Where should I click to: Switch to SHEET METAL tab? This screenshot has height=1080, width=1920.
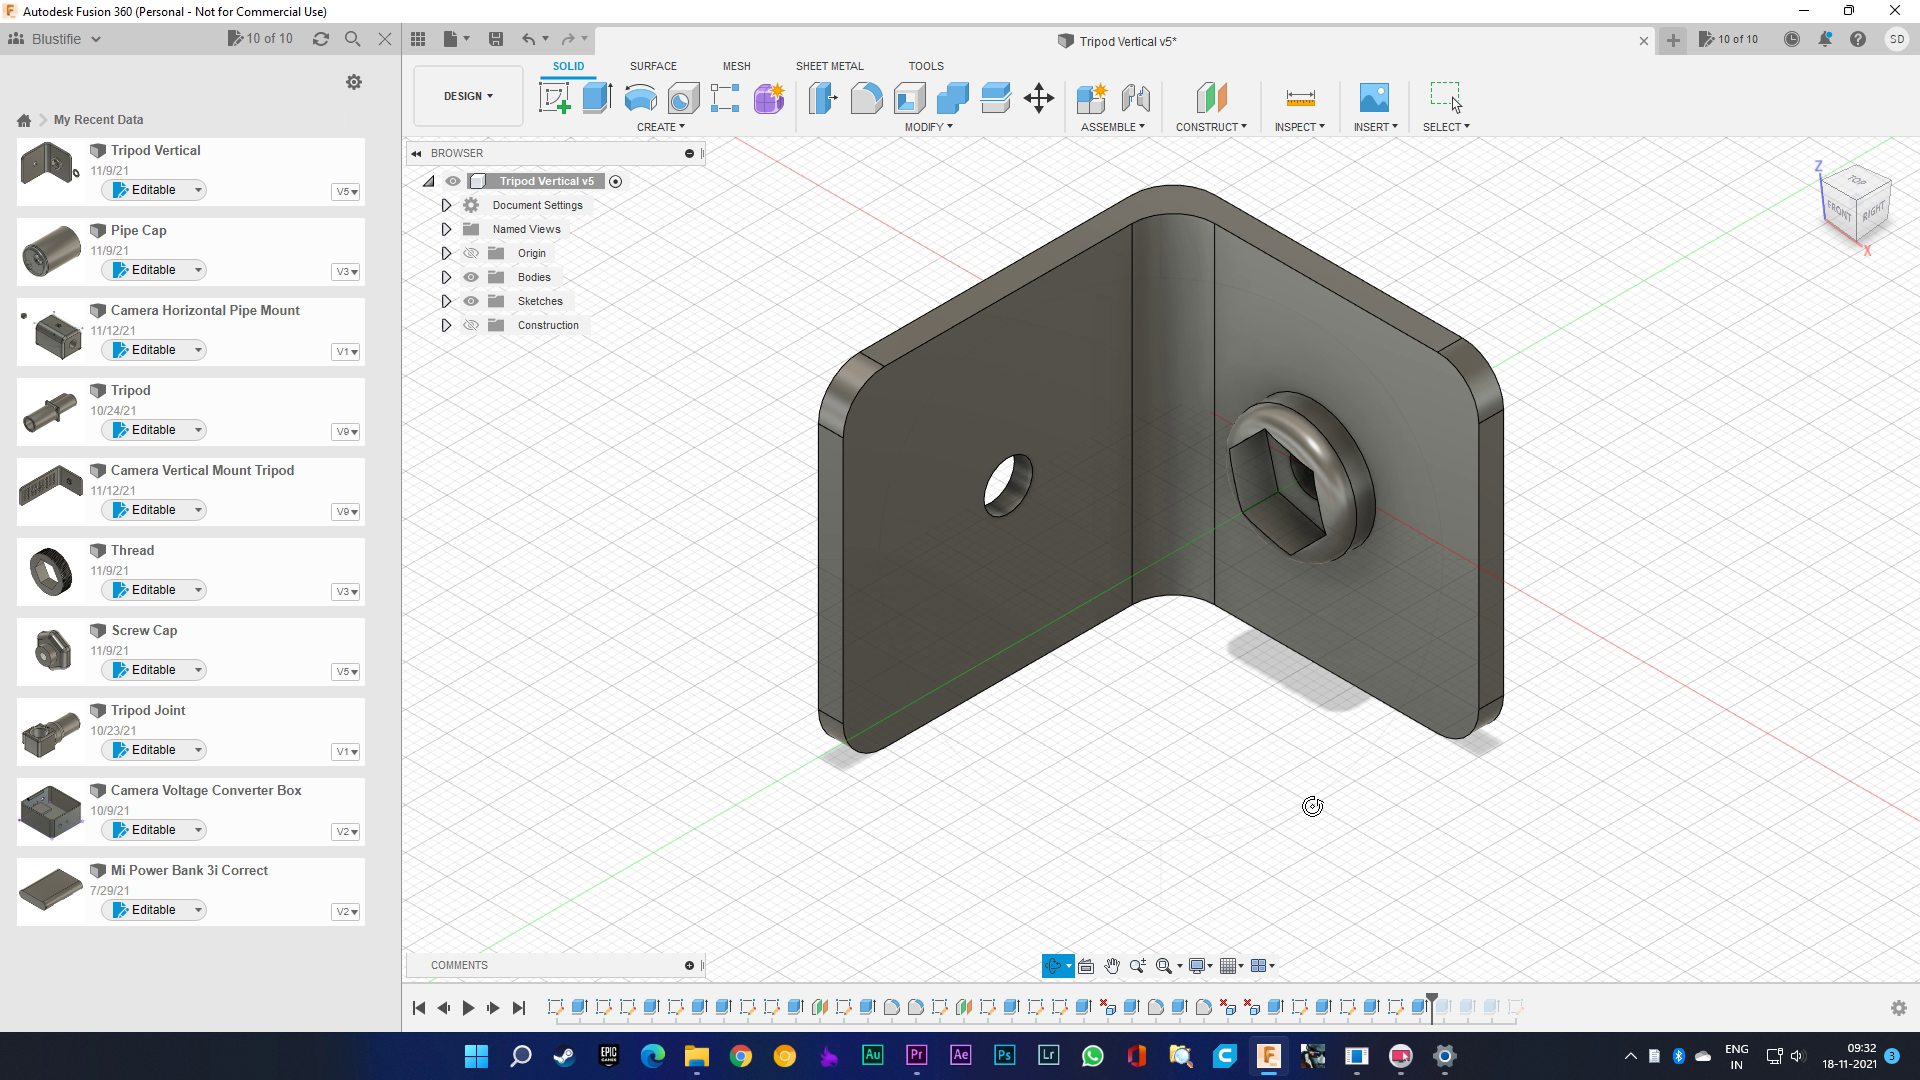tap(829, 65)
